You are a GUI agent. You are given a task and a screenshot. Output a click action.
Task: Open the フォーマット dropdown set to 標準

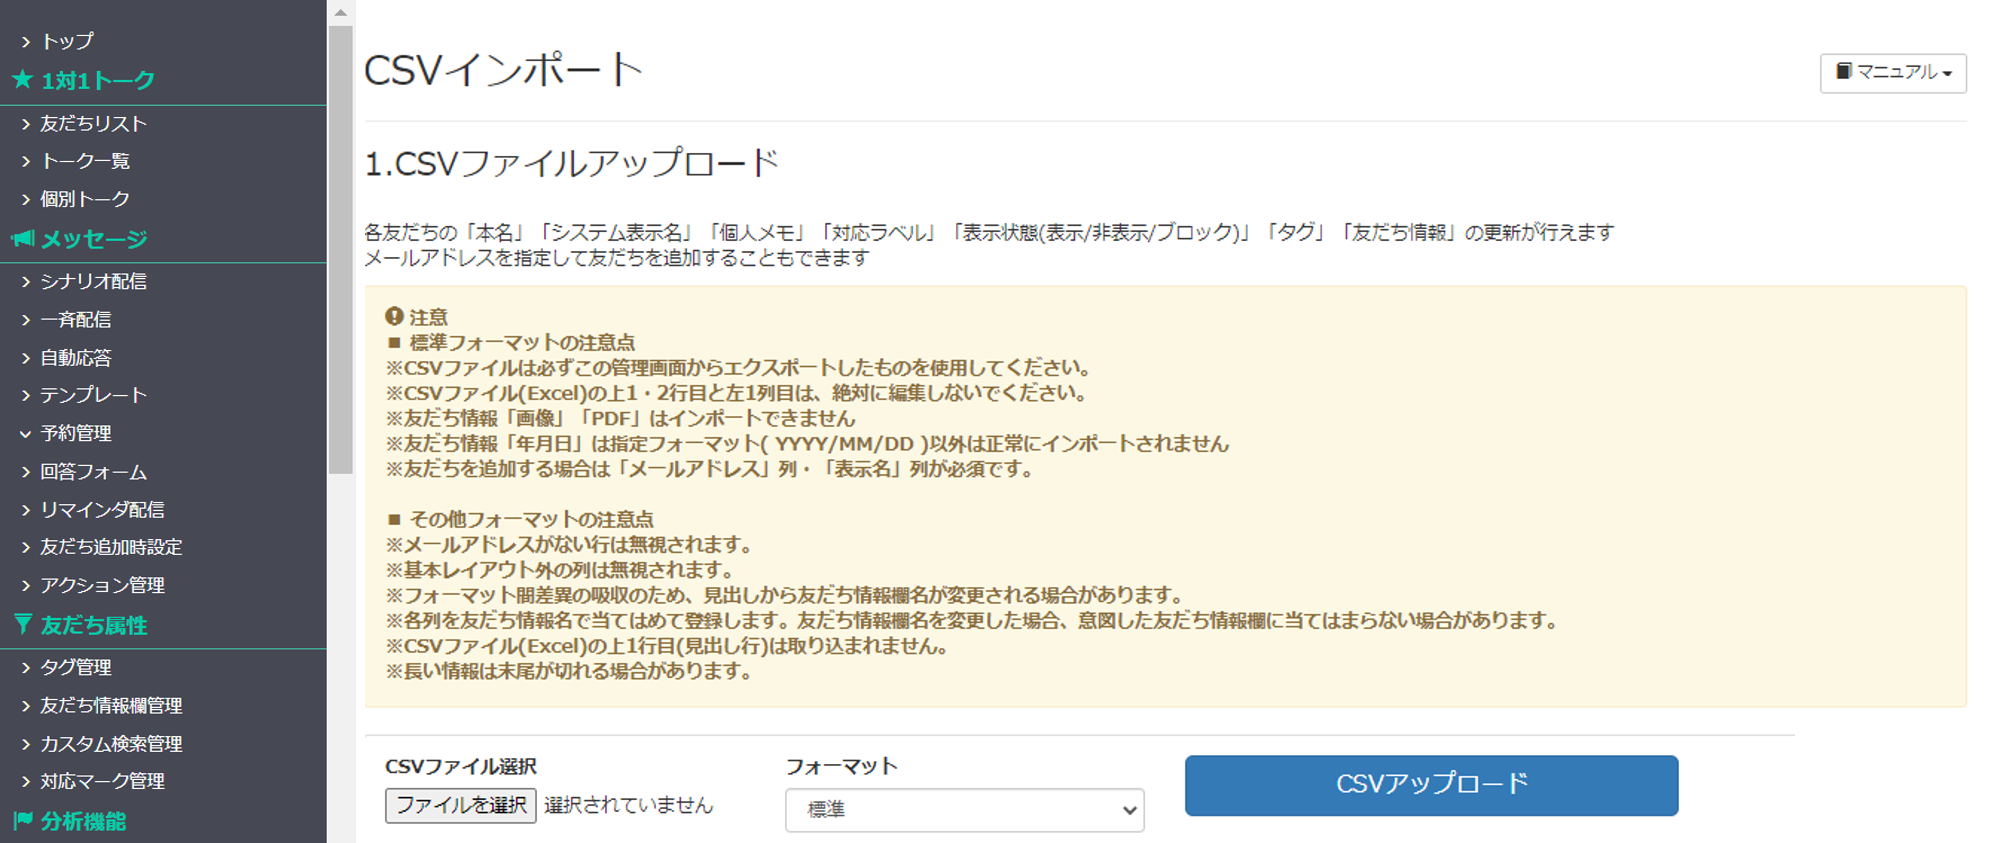point(964,810)
